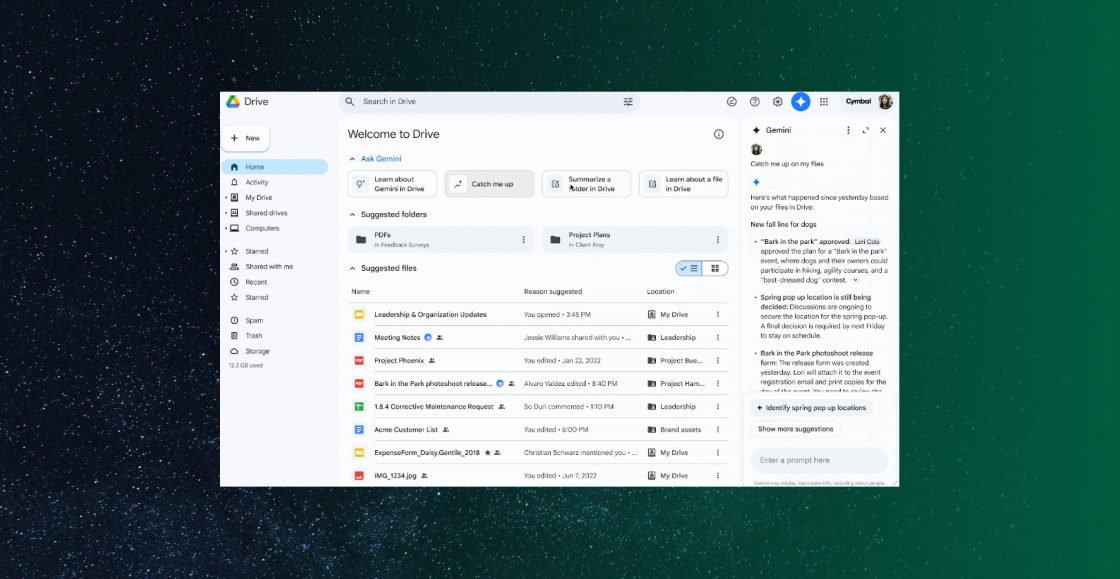The image size is (1120, 579).
Task: Click the Location column header
Action: [x=661, y=291]
